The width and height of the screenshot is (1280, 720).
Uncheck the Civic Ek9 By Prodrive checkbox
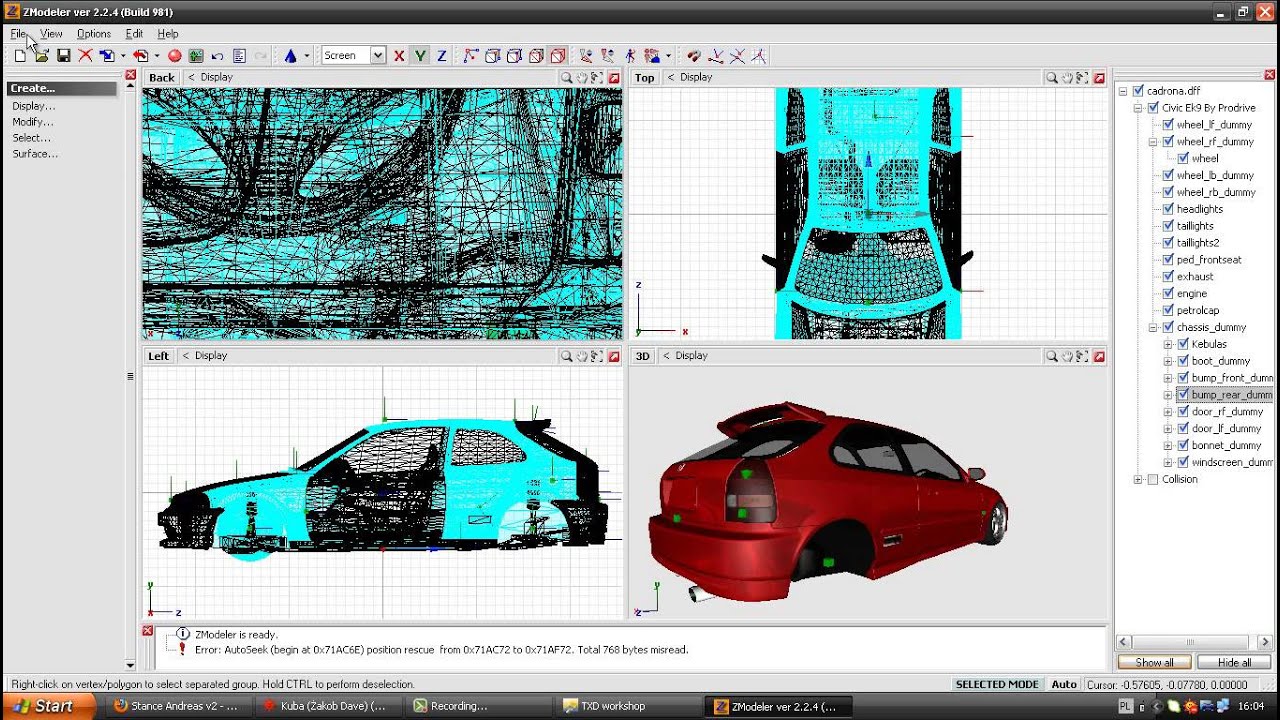[x=1153, y=108]
